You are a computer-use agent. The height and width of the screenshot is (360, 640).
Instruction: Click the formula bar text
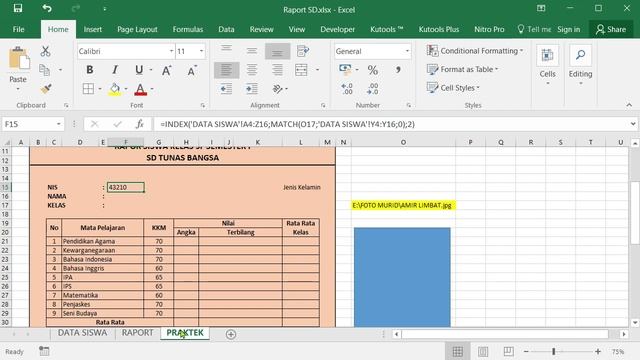(287, 124)
